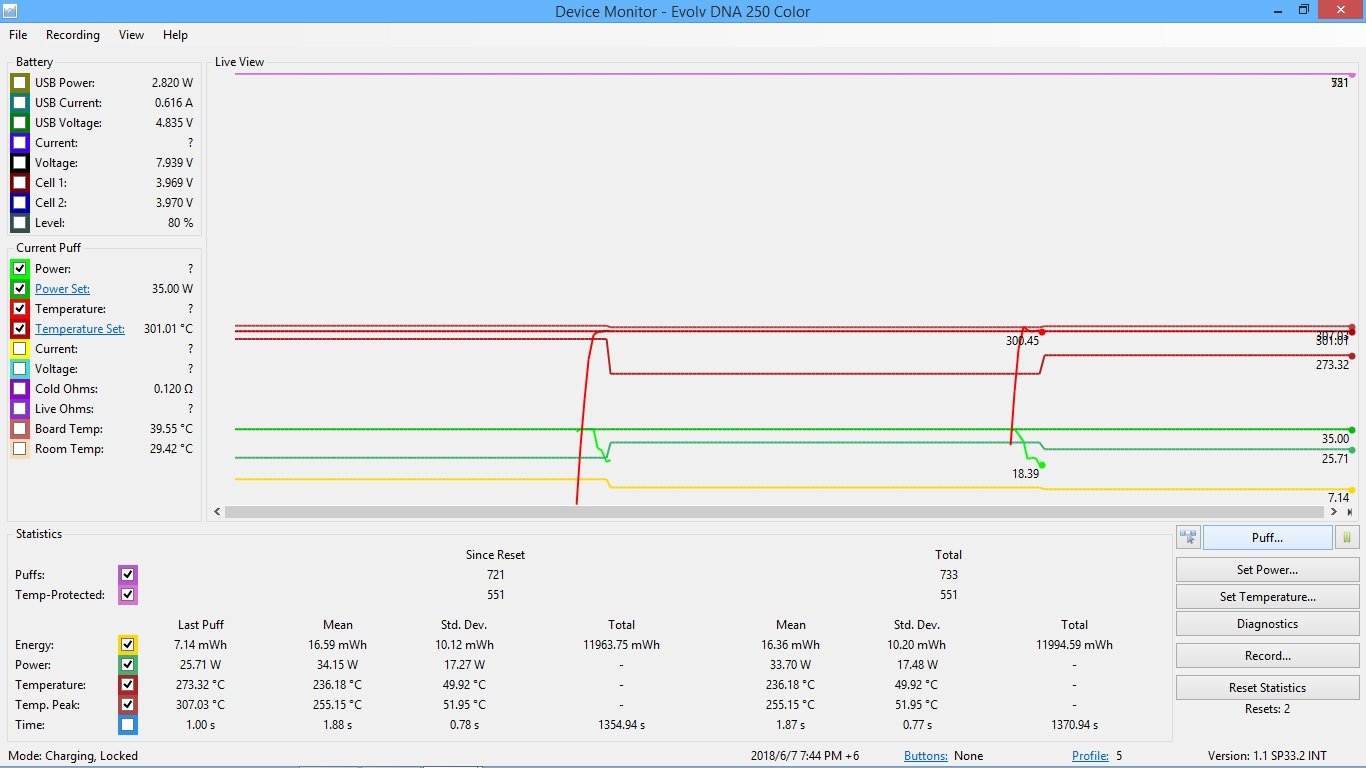
Task: Check the Time statistics checkbox
Action: pos(127,725)
